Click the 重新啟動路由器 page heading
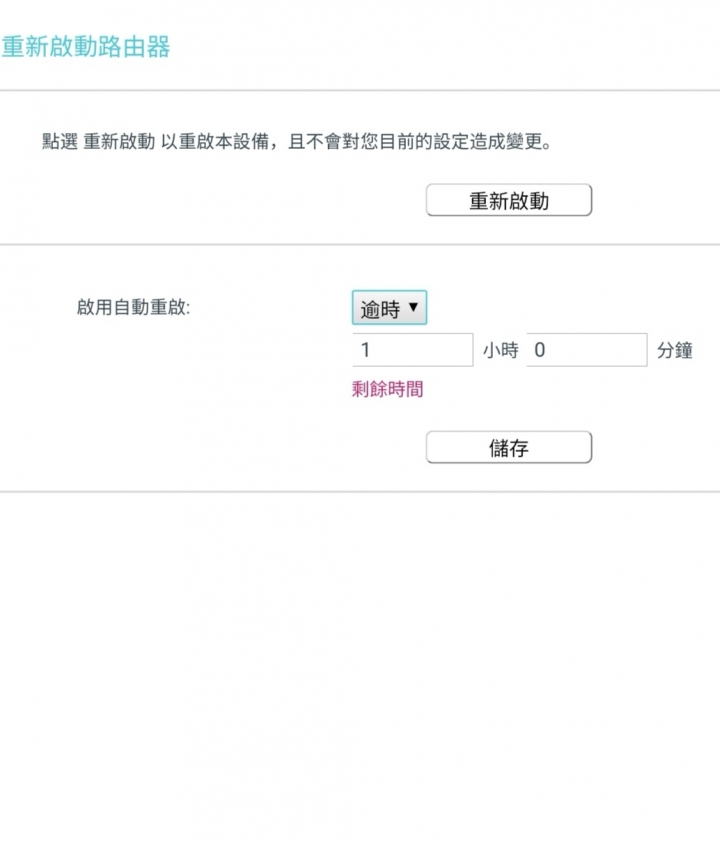720x841 pixels. click(85, 47)
